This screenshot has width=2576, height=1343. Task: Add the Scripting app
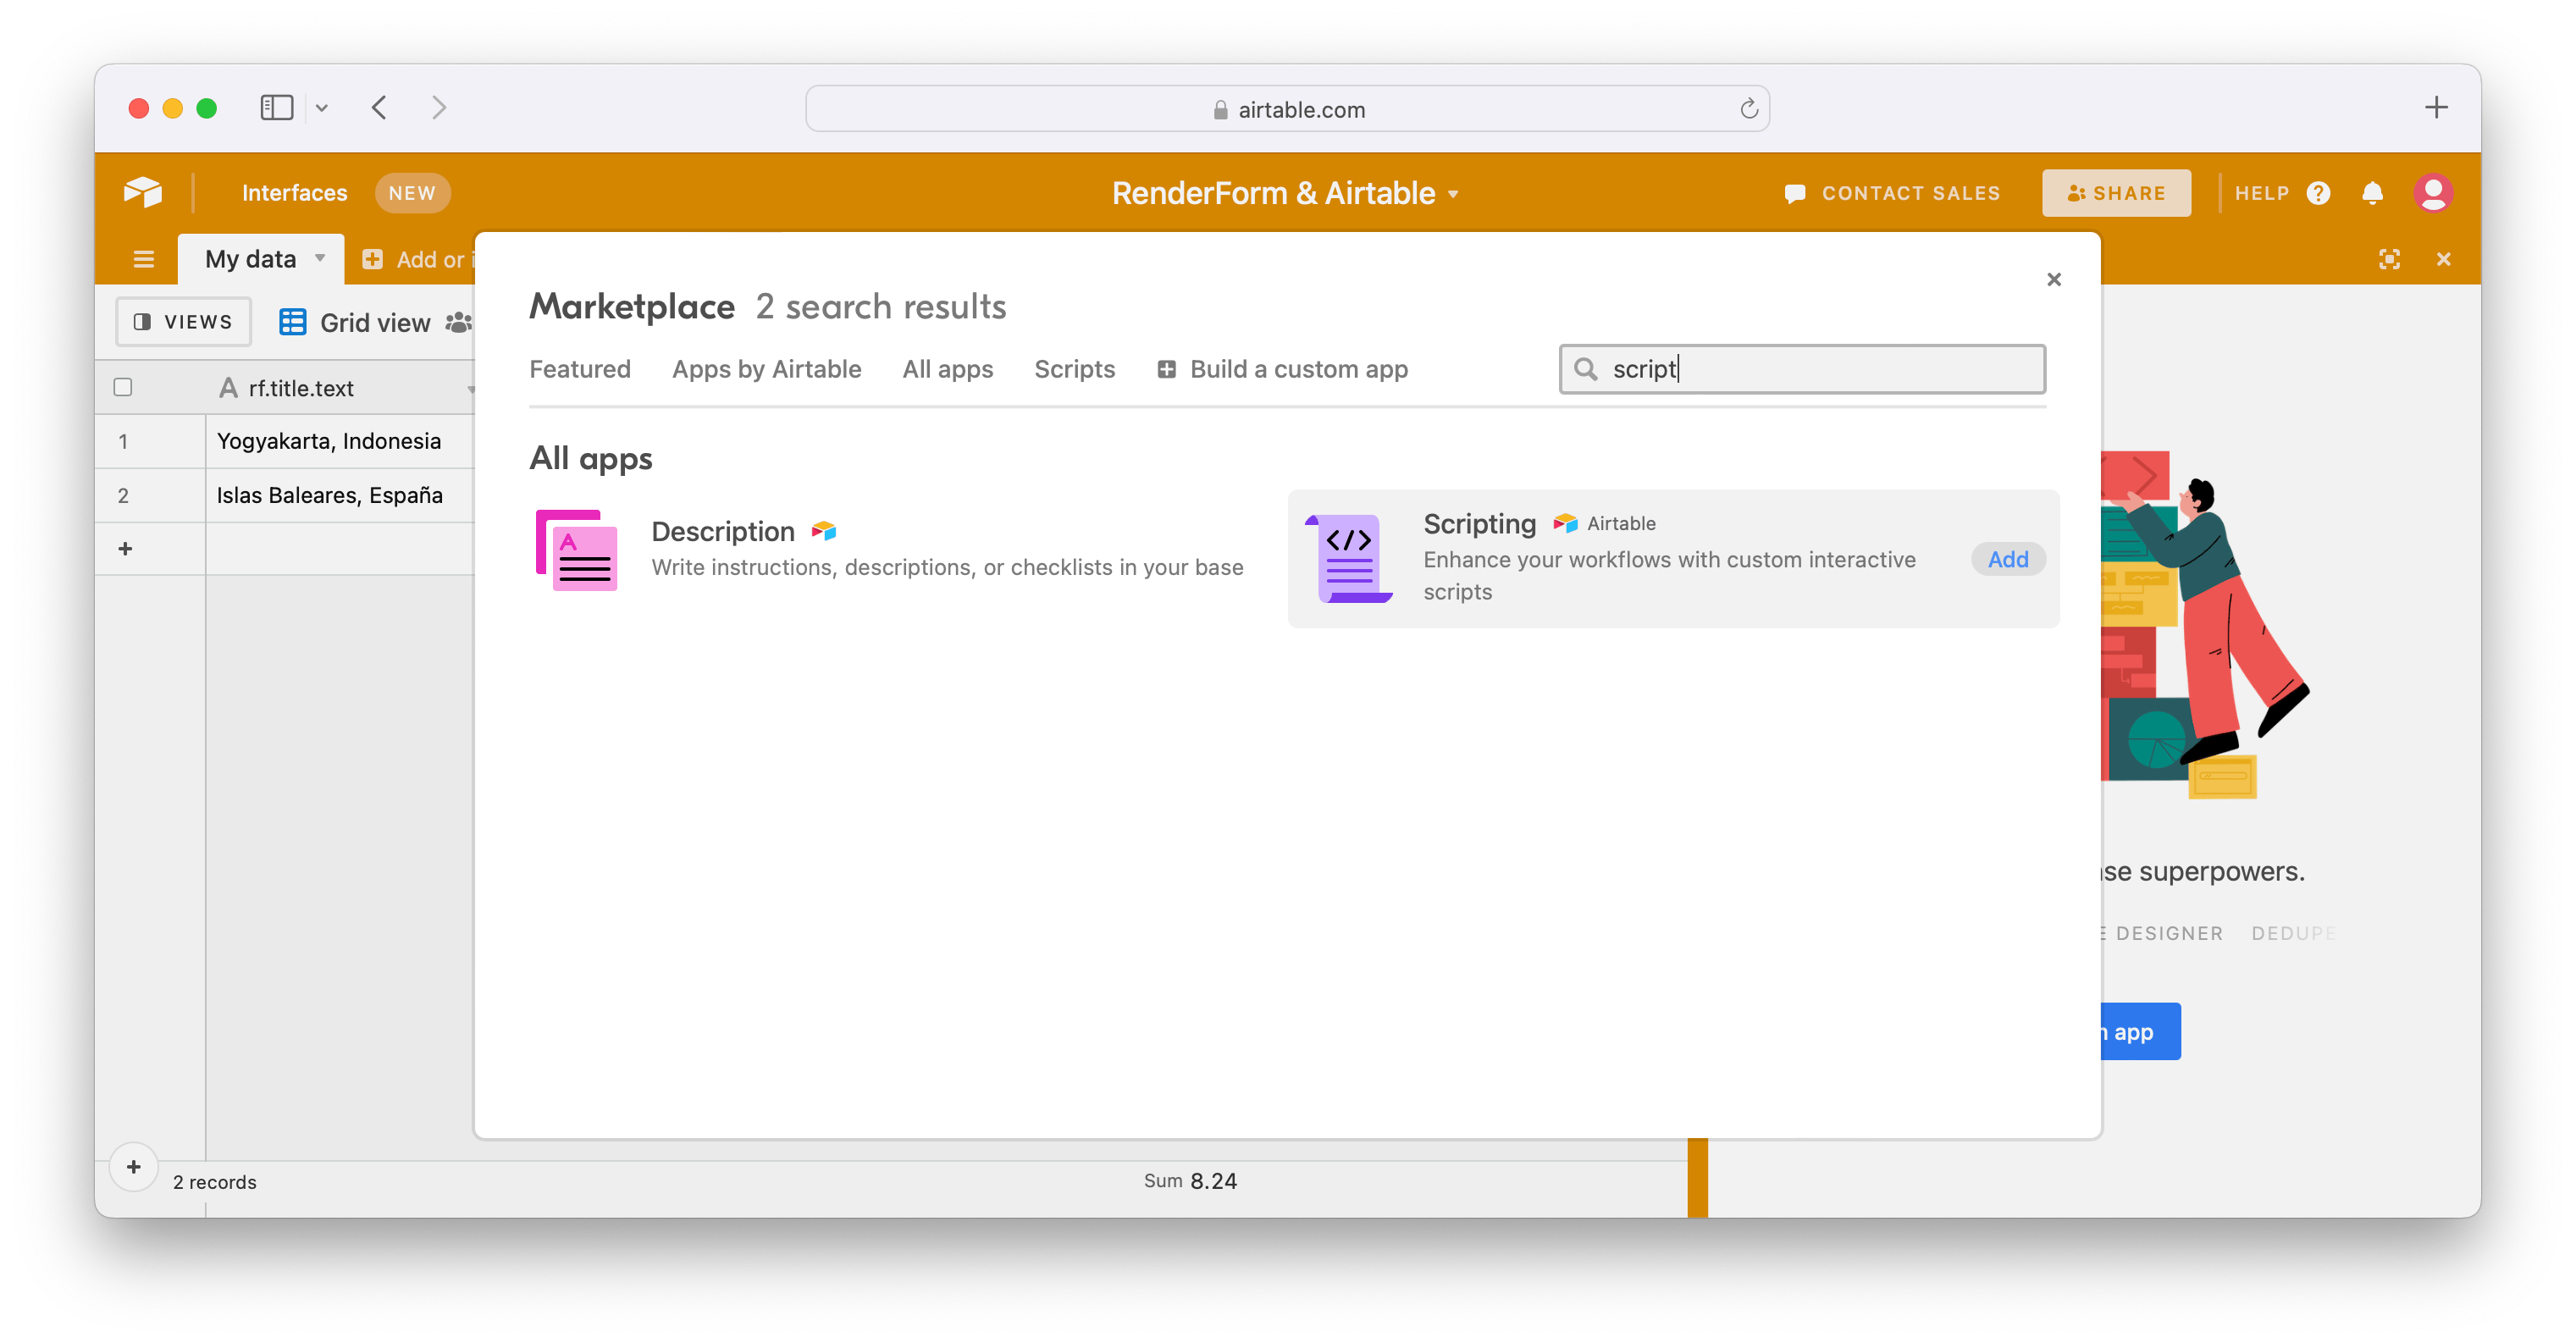tap(2007, 559)
